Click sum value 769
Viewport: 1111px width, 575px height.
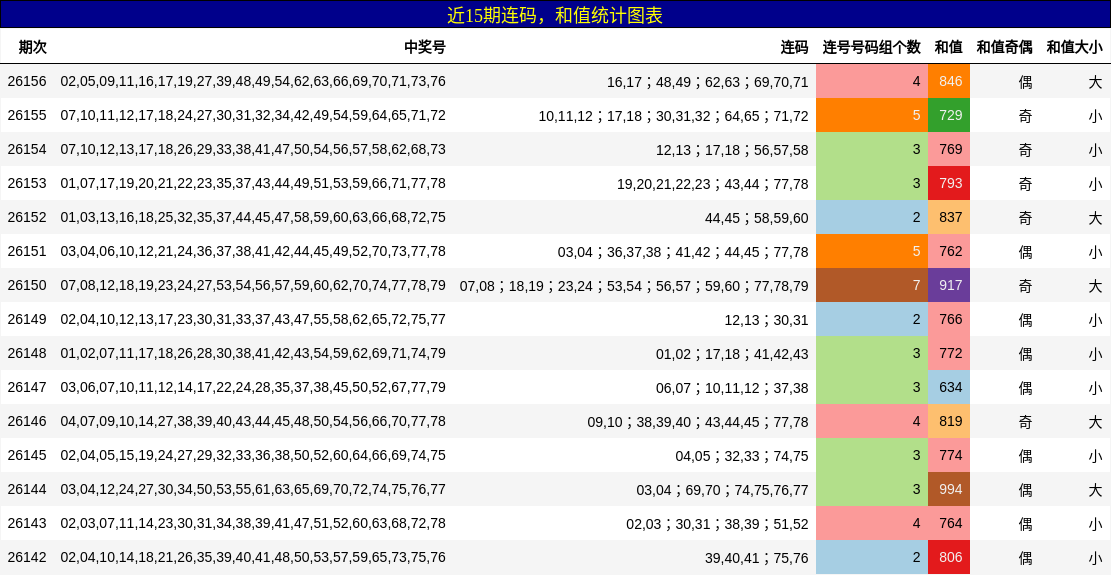pos(950,149)
